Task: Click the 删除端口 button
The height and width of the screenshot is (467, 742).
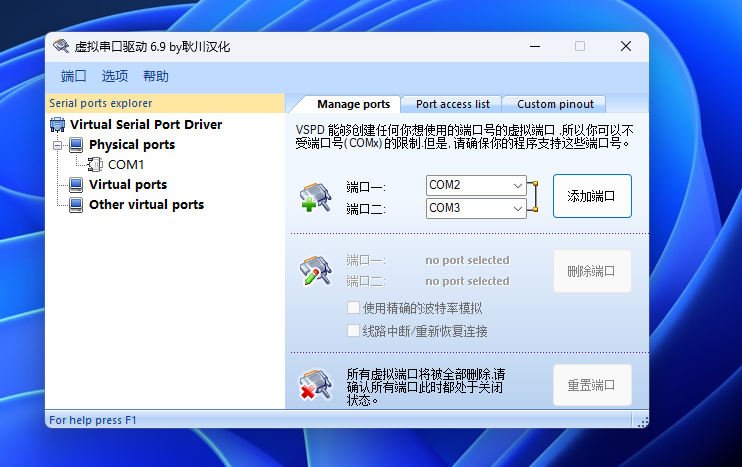Action: (592, 271)
